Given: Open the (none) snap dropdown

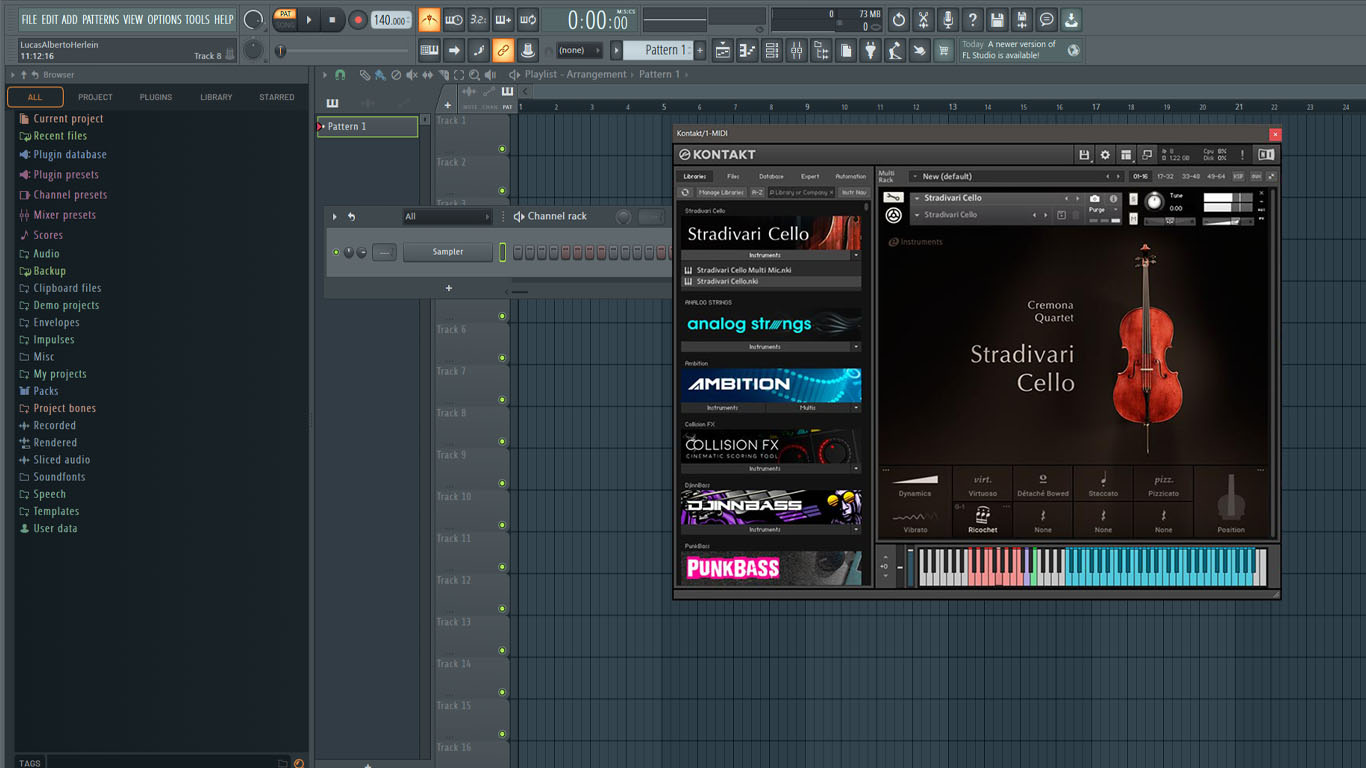Looking at the screenshot, I should click(579, 50).
